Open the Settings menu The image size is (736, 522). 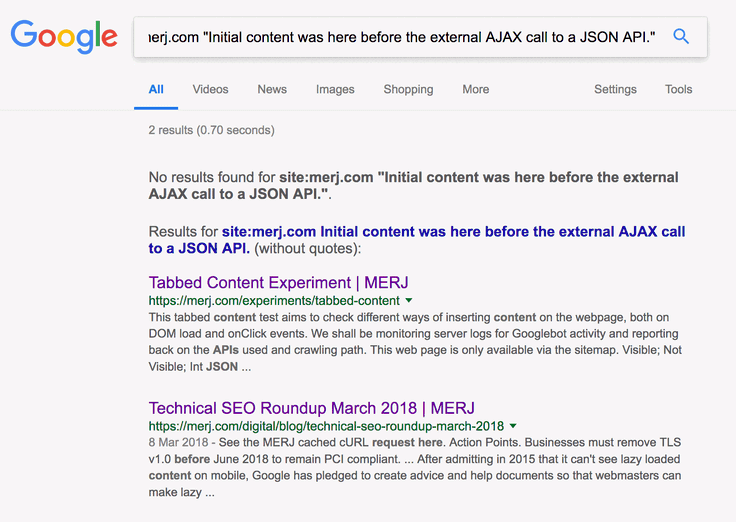point(615,89)
